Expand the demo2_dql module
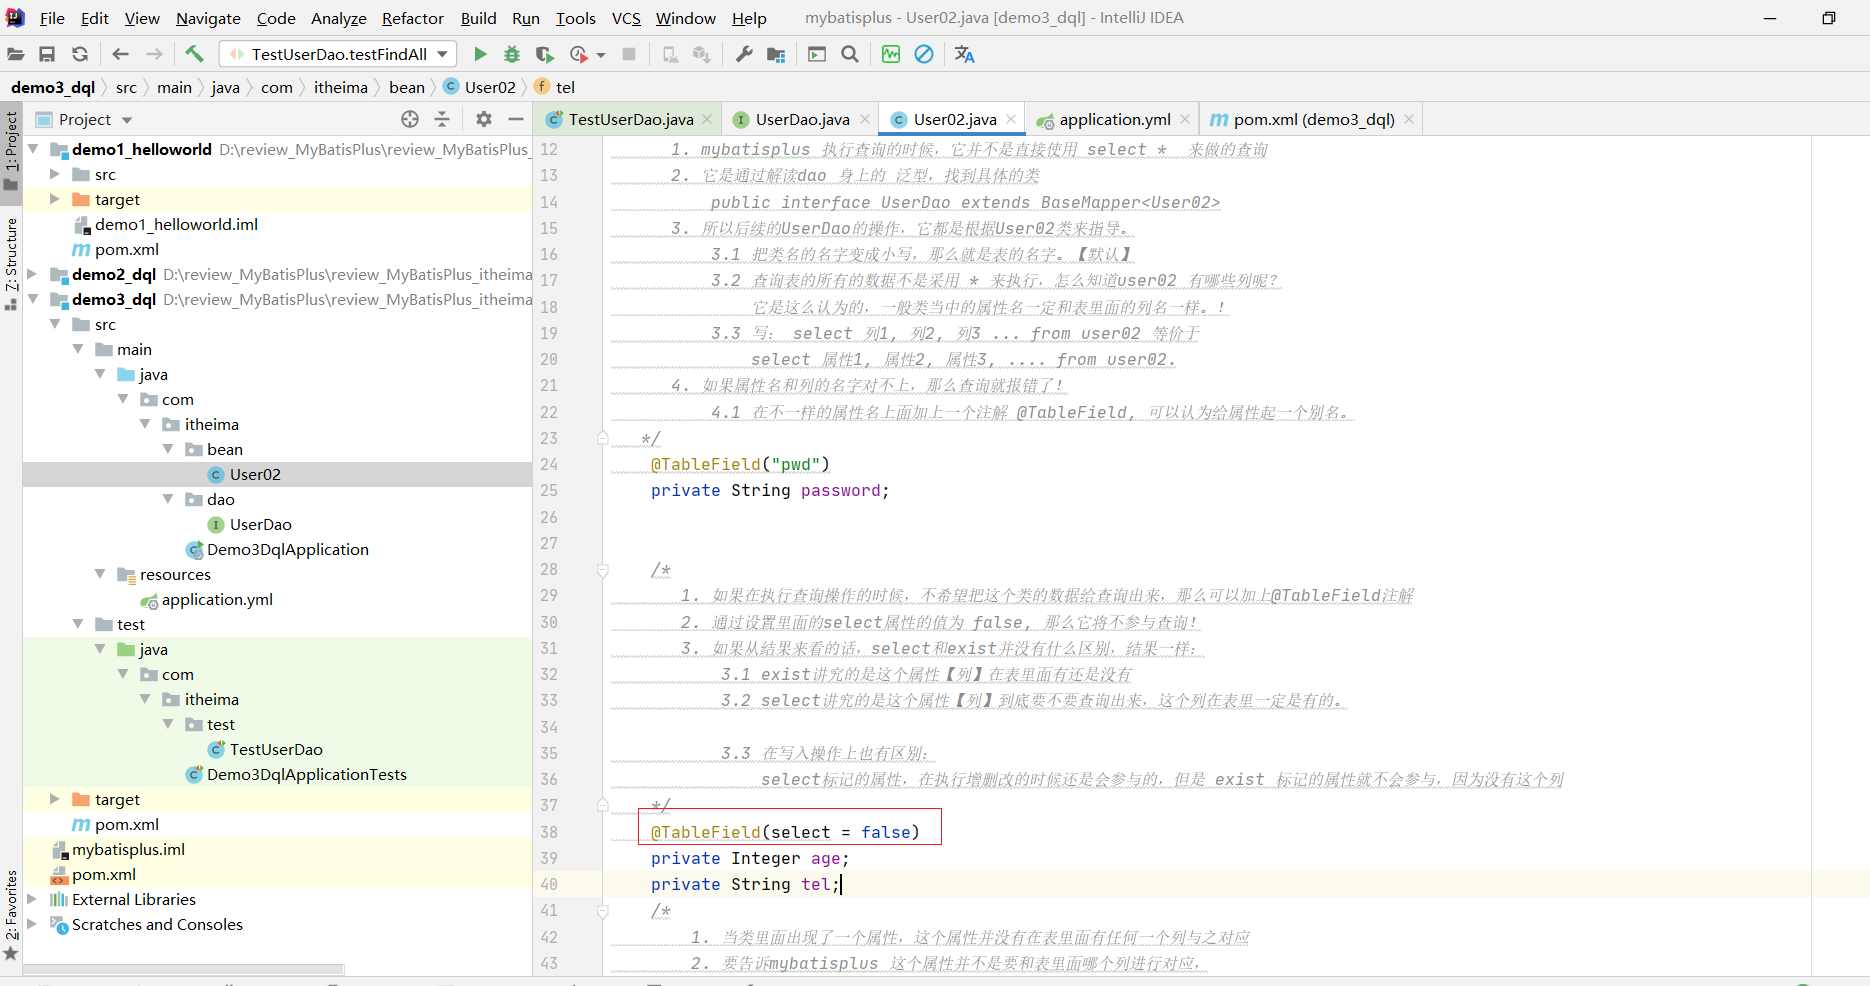Screen dimensions: 1870x986 [32, 274]
